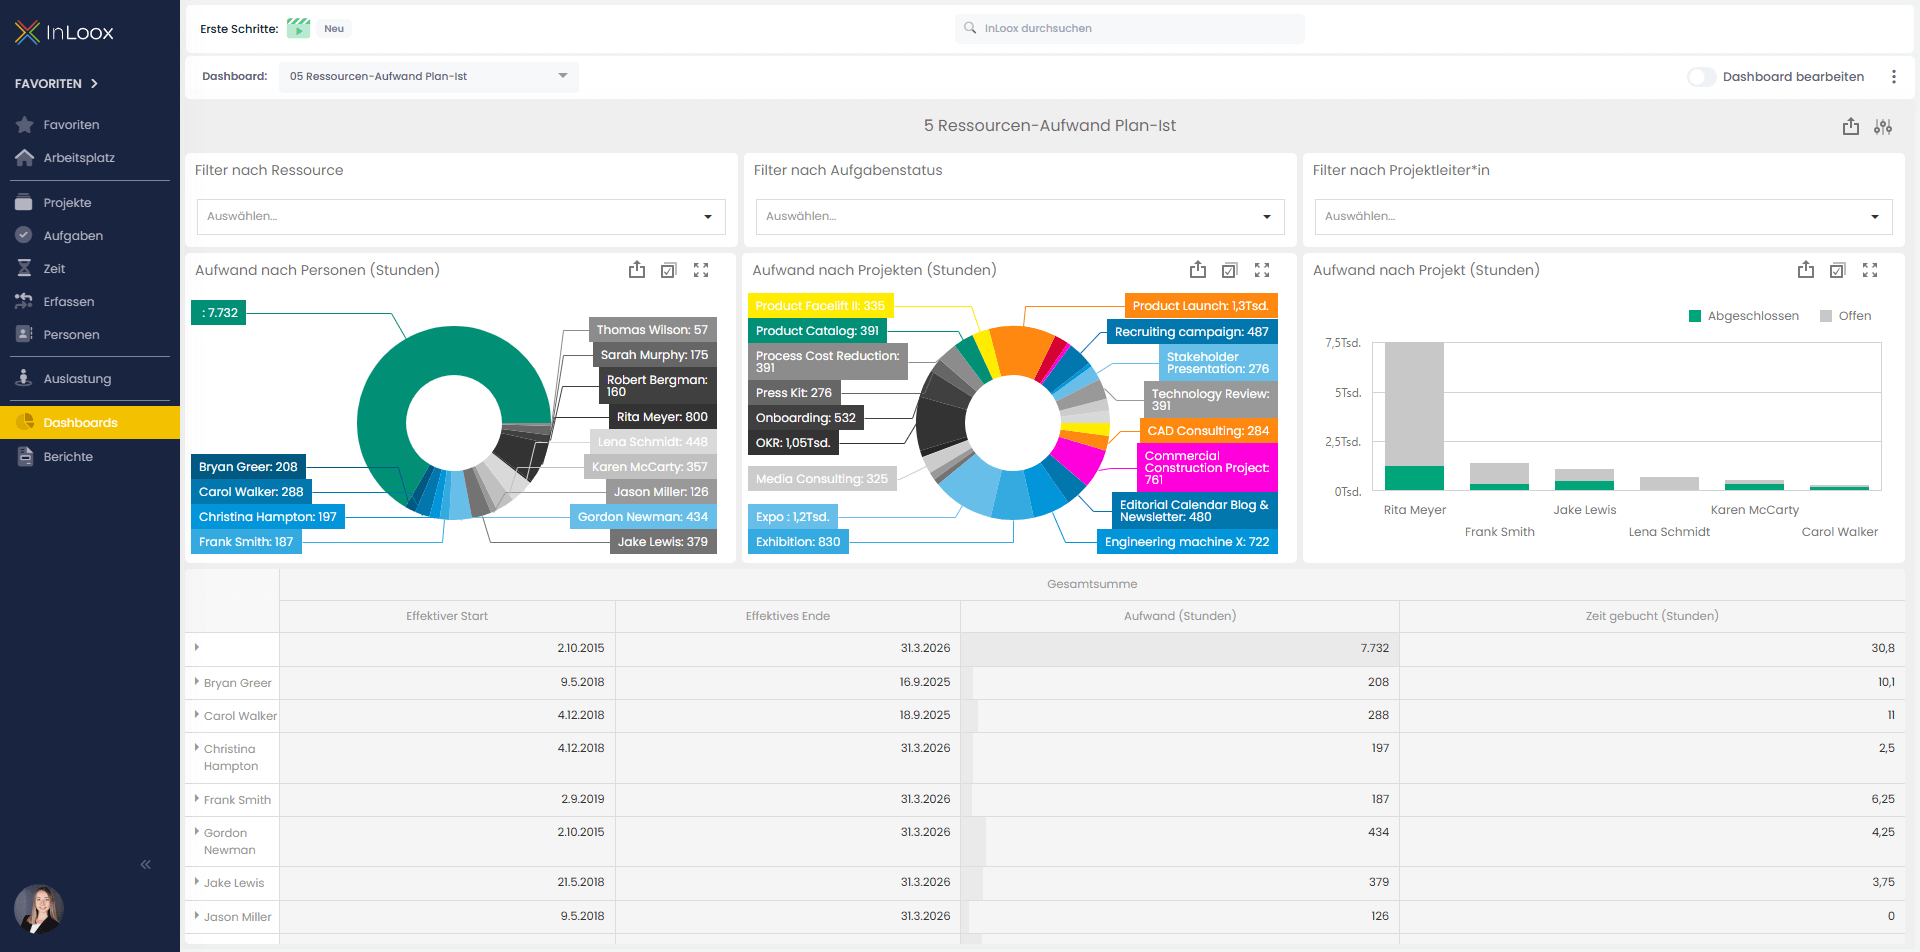
Task: Open the Dashboard selector dropdown
Action: [x=428, y=77]
